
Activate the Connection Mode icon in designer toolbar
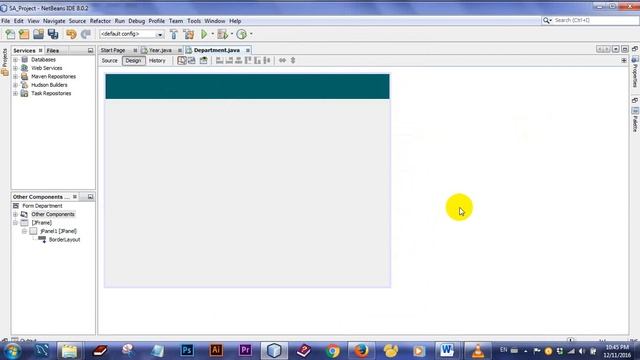[x=191, y=60]
